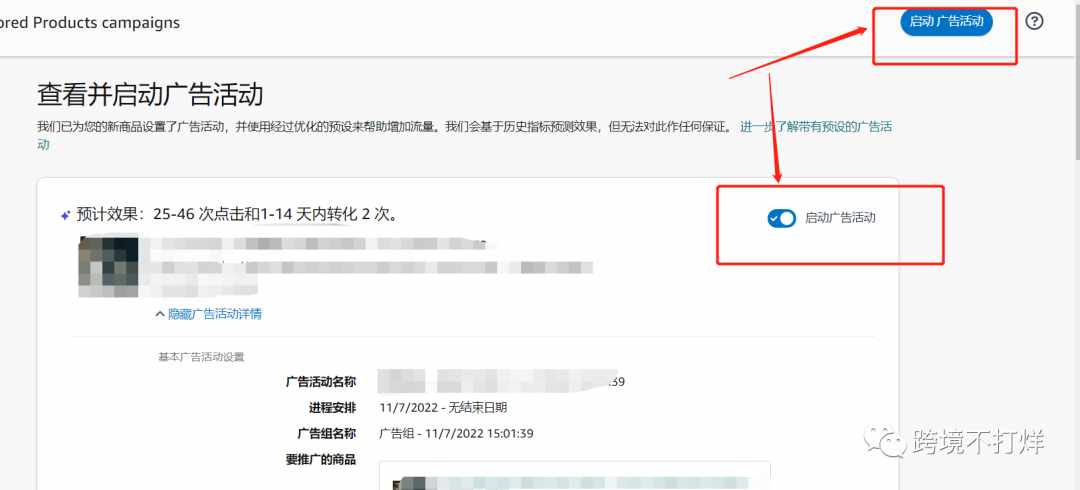Click the WeChat logo watermark icon

(885, 441)
